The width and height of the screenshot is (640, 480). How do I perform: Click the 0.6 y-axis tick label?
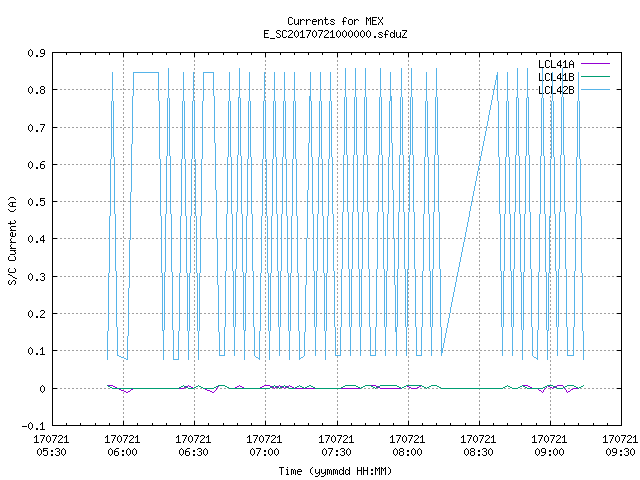36,165
